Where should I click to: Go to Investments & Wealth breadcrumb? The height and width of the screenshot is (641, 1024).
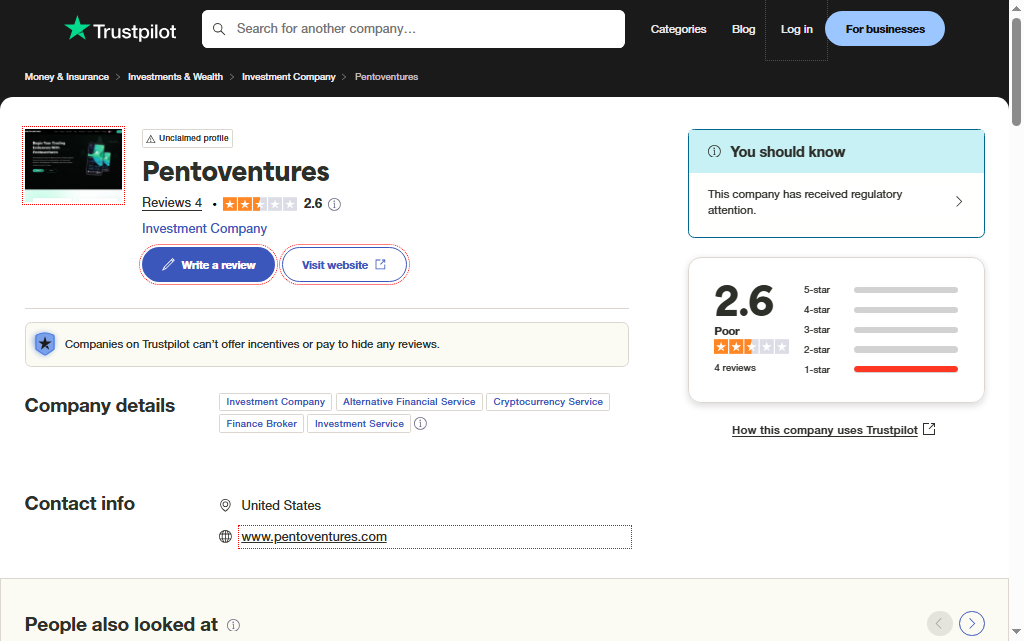click(x=175, y=77)
